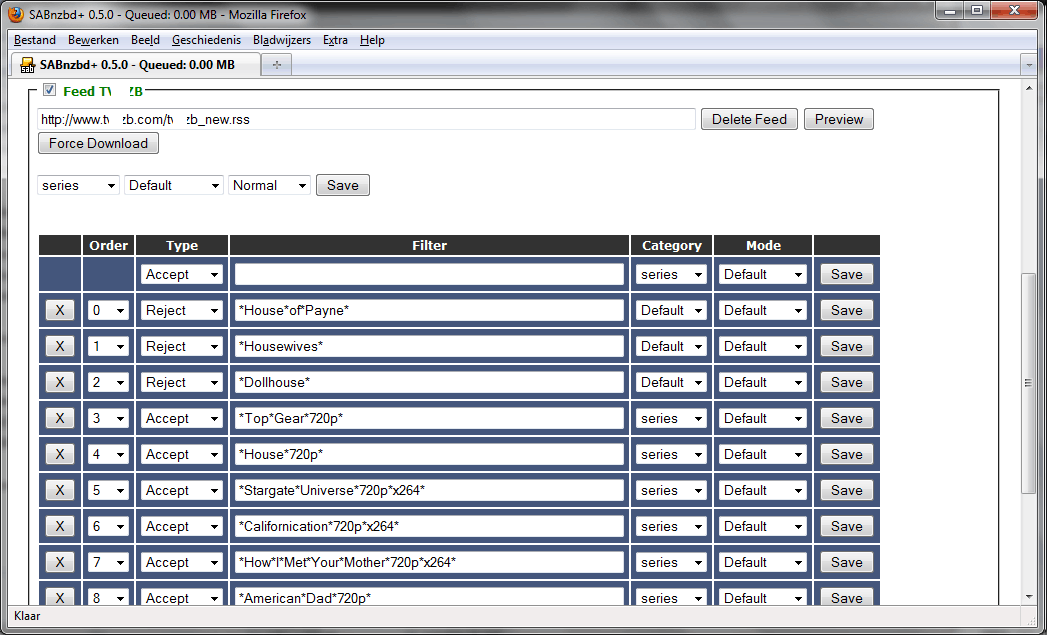Open the feed priority dropdown showing Normal

(270, 186)
